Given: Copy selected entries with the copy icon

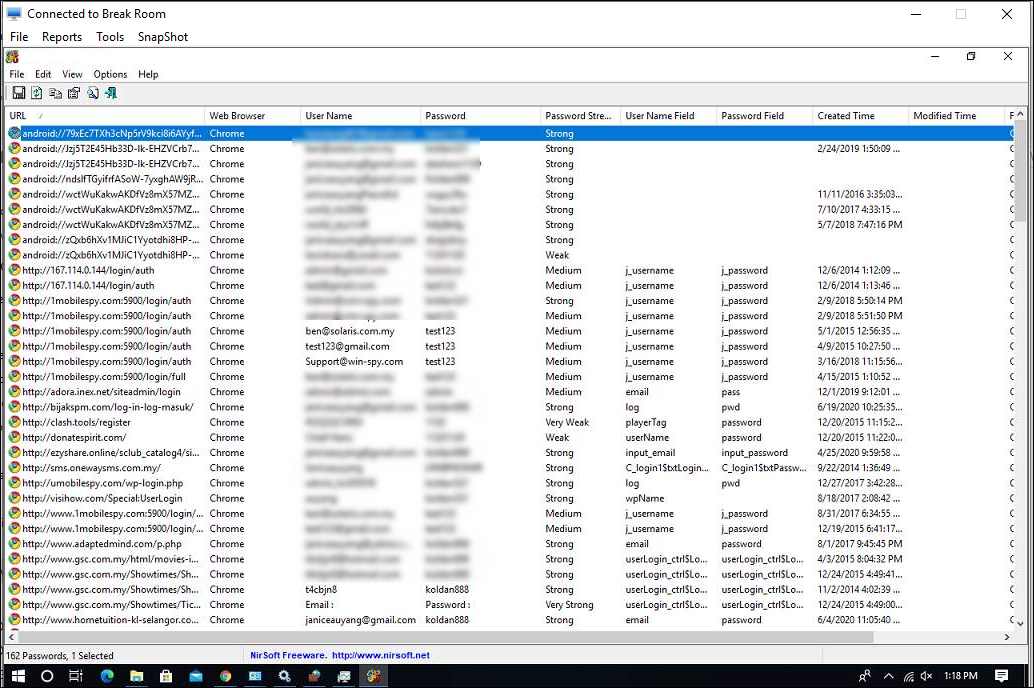Looking at the screenshot, I should [x=55, y=92].
